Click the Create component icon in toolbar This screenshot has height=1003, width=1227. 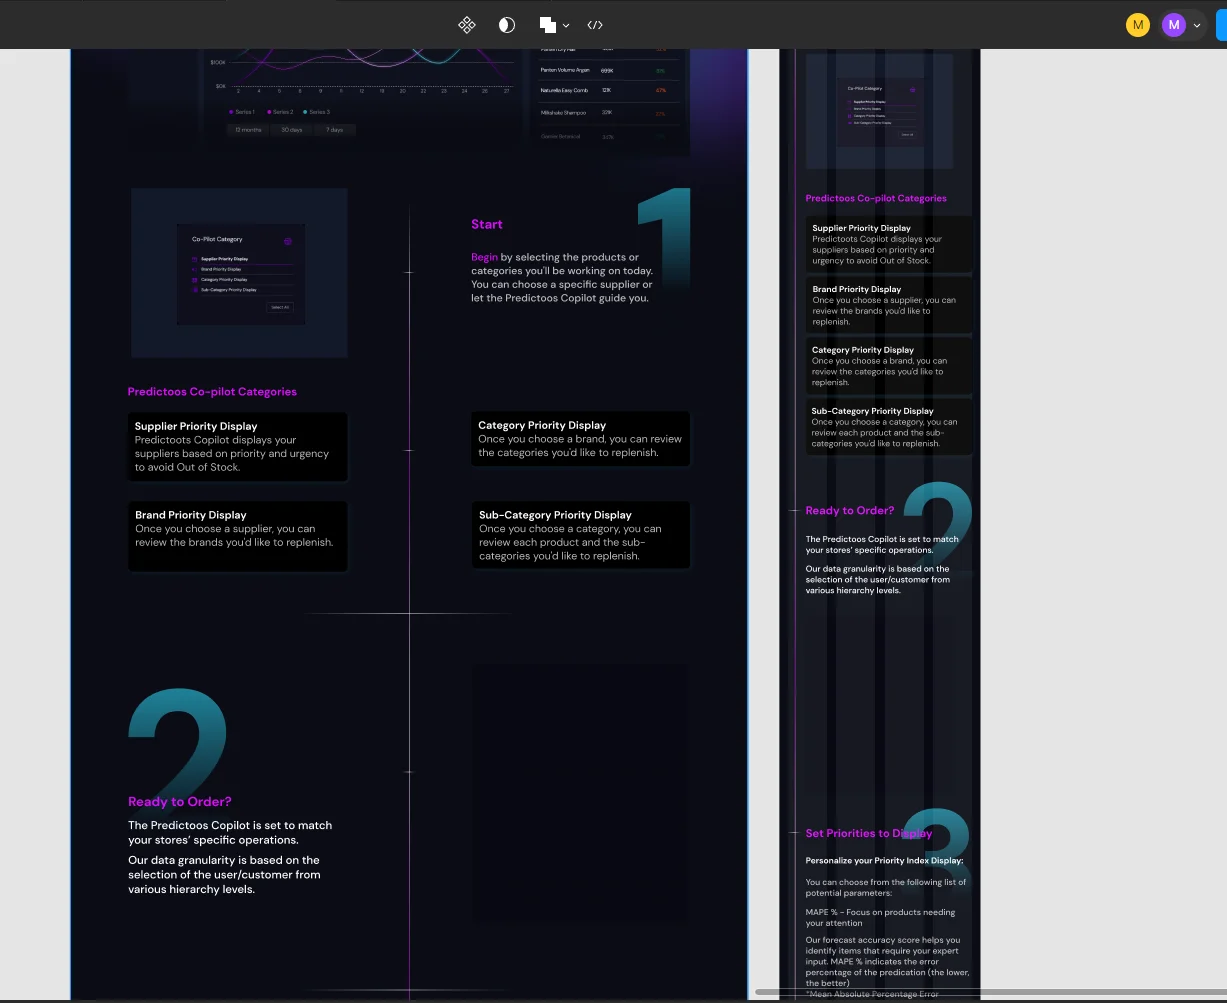point(467,25)
